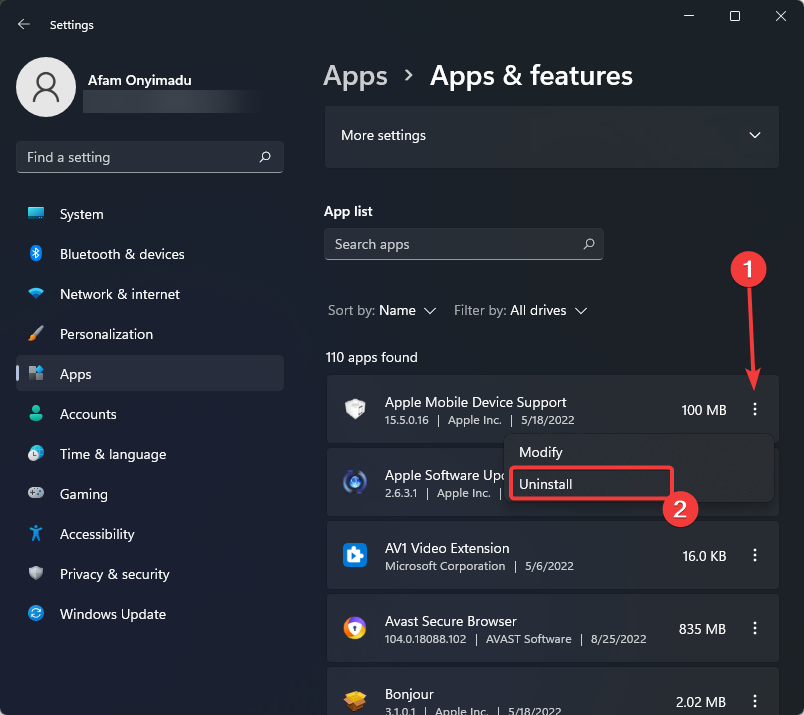Expand the More settings section

[x=552, y=136]
